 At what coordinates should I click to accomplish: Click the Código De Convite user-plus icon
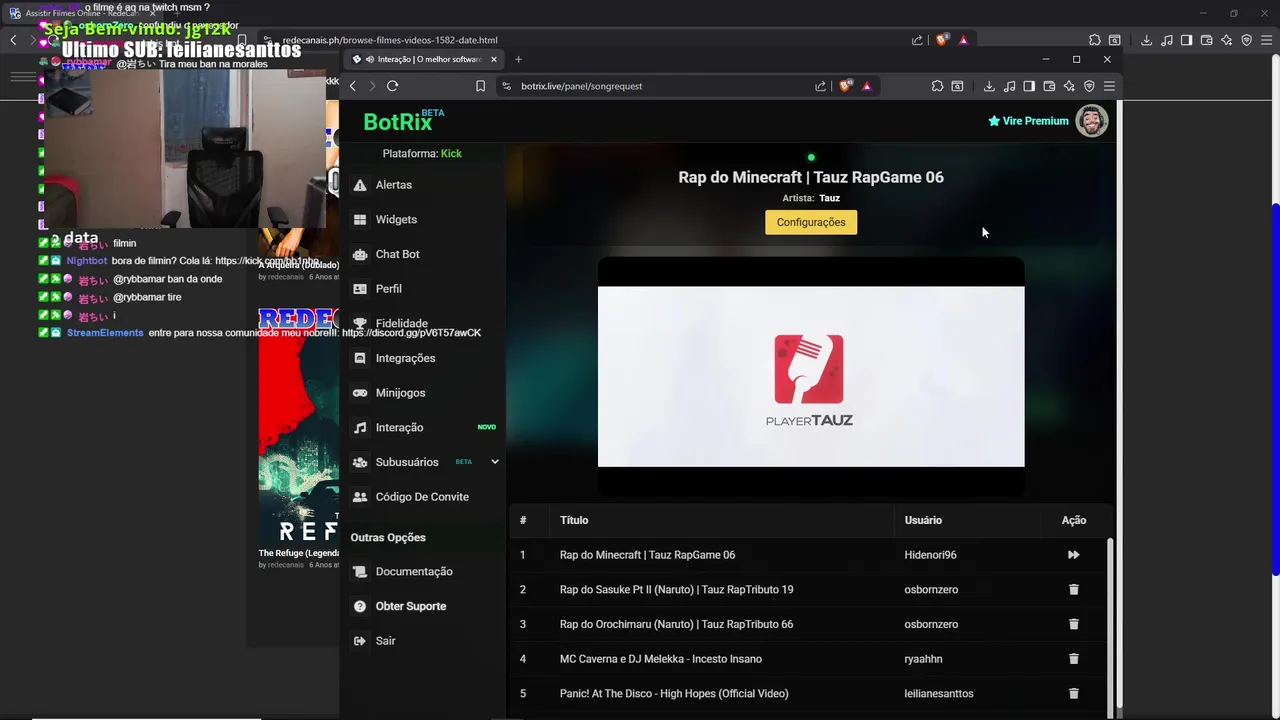click(x=360, y=497)
